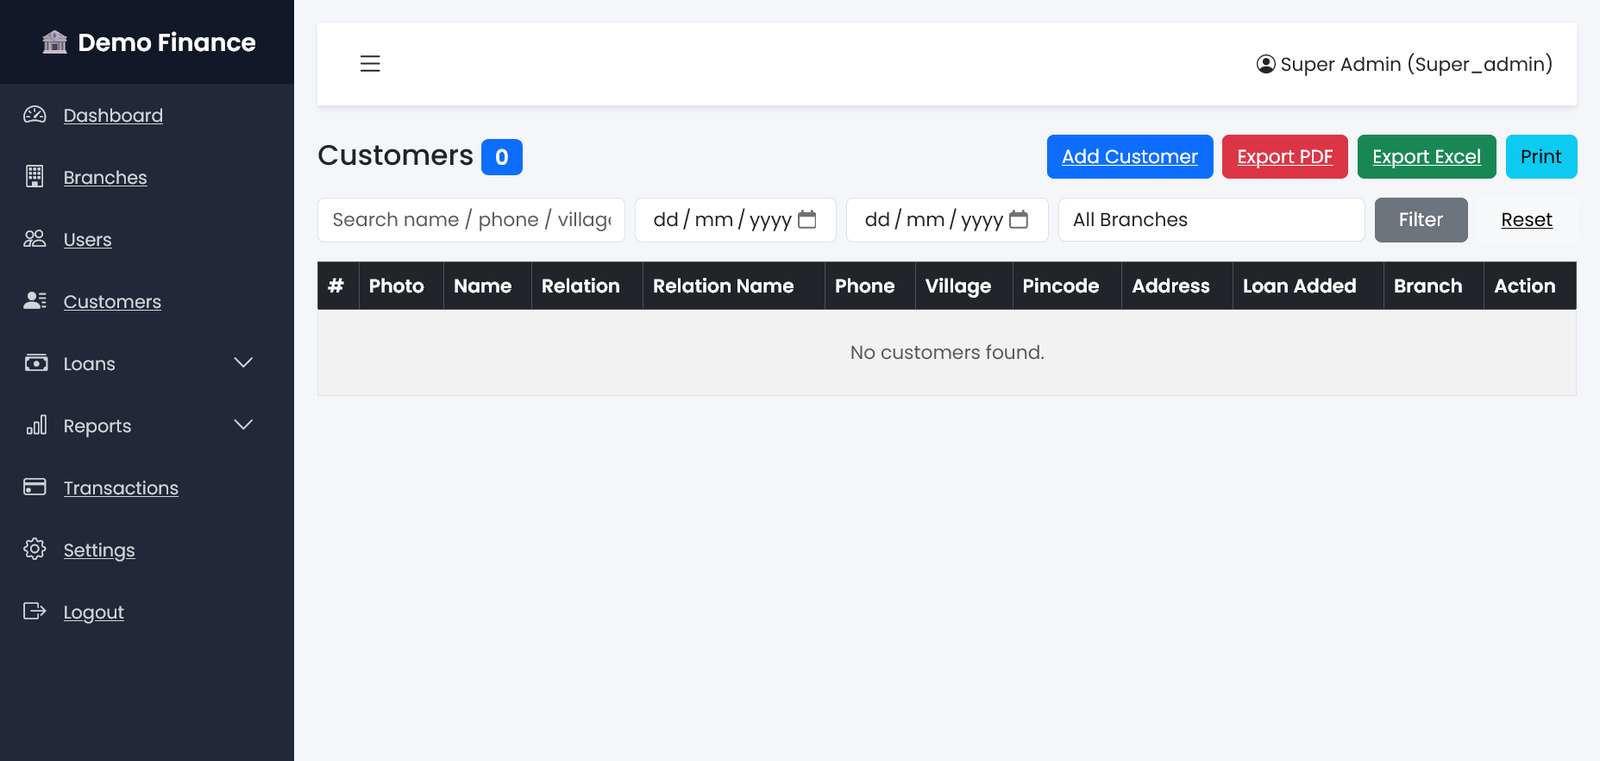The image size is (1600, 761).
Task: Open the Reports menu item
Action: [97, 426]
